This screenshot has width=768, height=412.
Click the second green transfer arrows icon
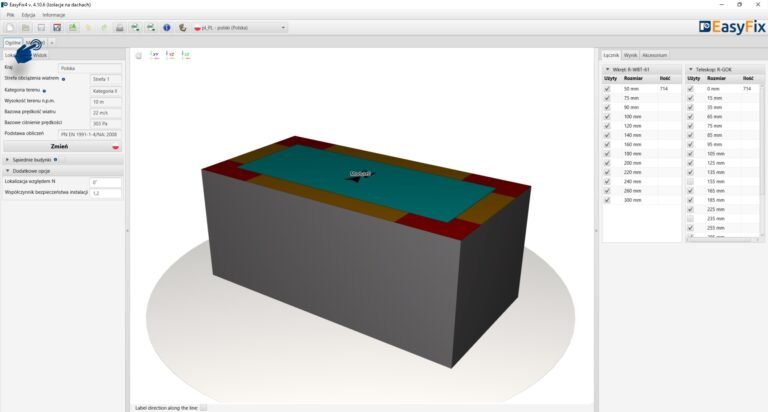click(x=151, y=28)
